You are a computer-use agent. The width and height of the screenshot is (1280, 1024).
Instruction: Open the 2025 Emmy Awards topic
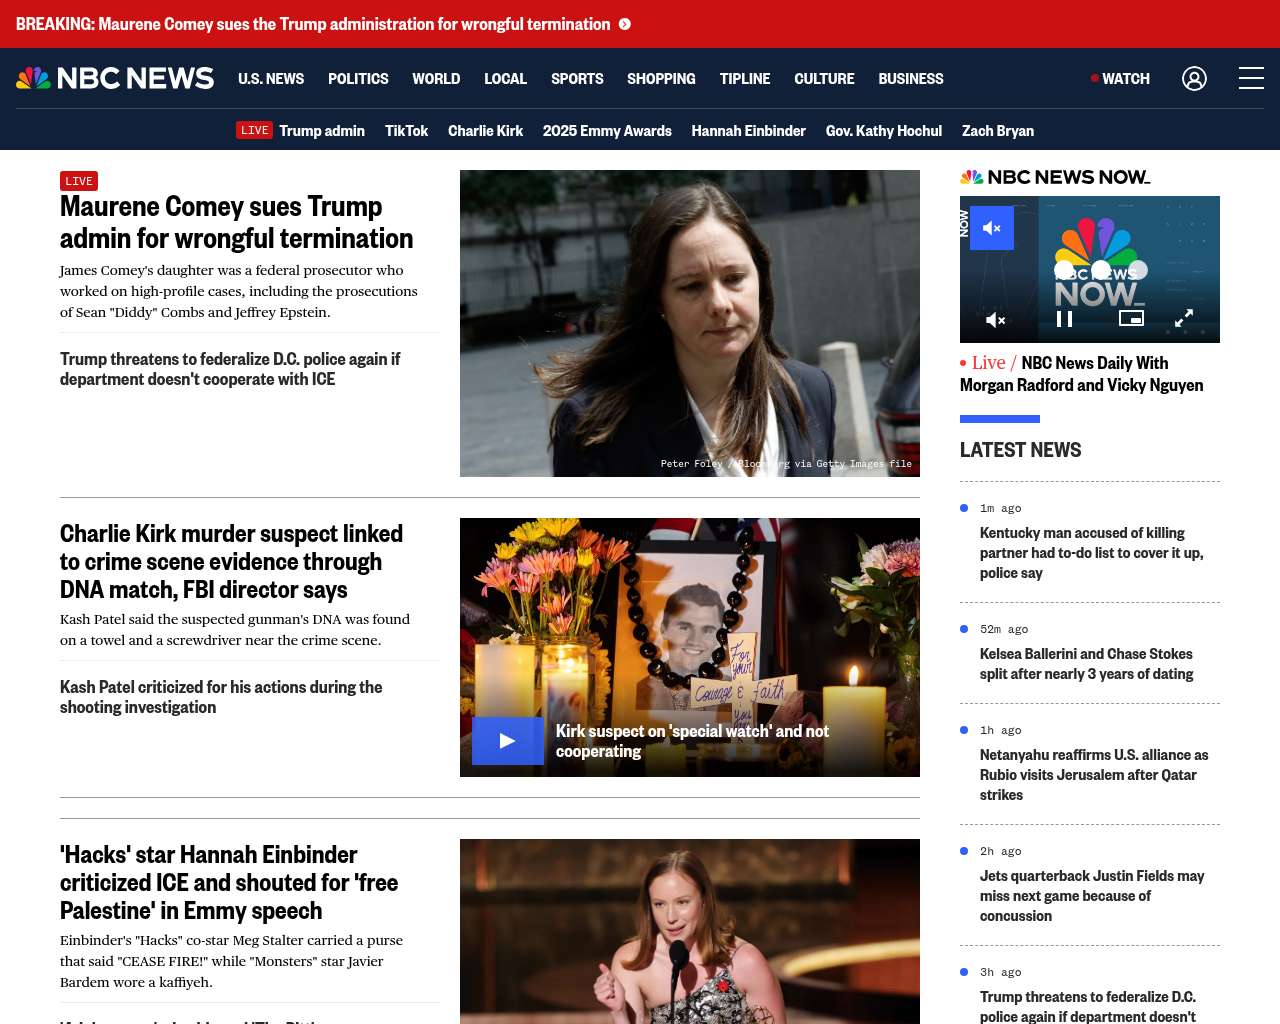click(x=607, y=130)
